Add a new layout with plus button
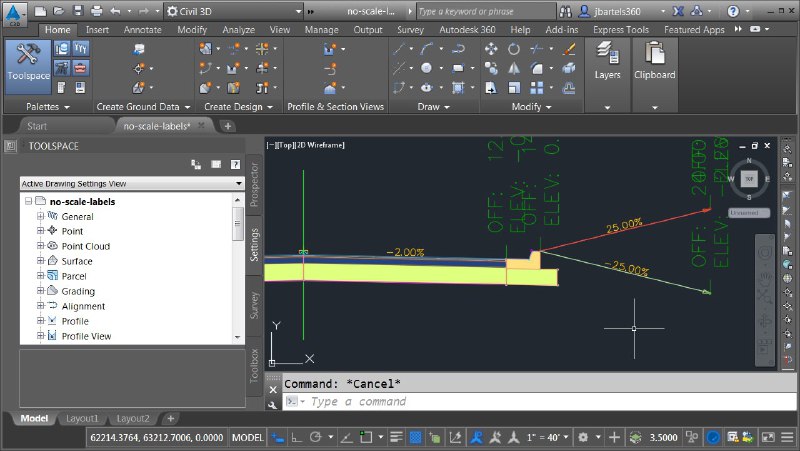Image resolution: width=800 pixels, height=451 pixels. click(171, 418)
